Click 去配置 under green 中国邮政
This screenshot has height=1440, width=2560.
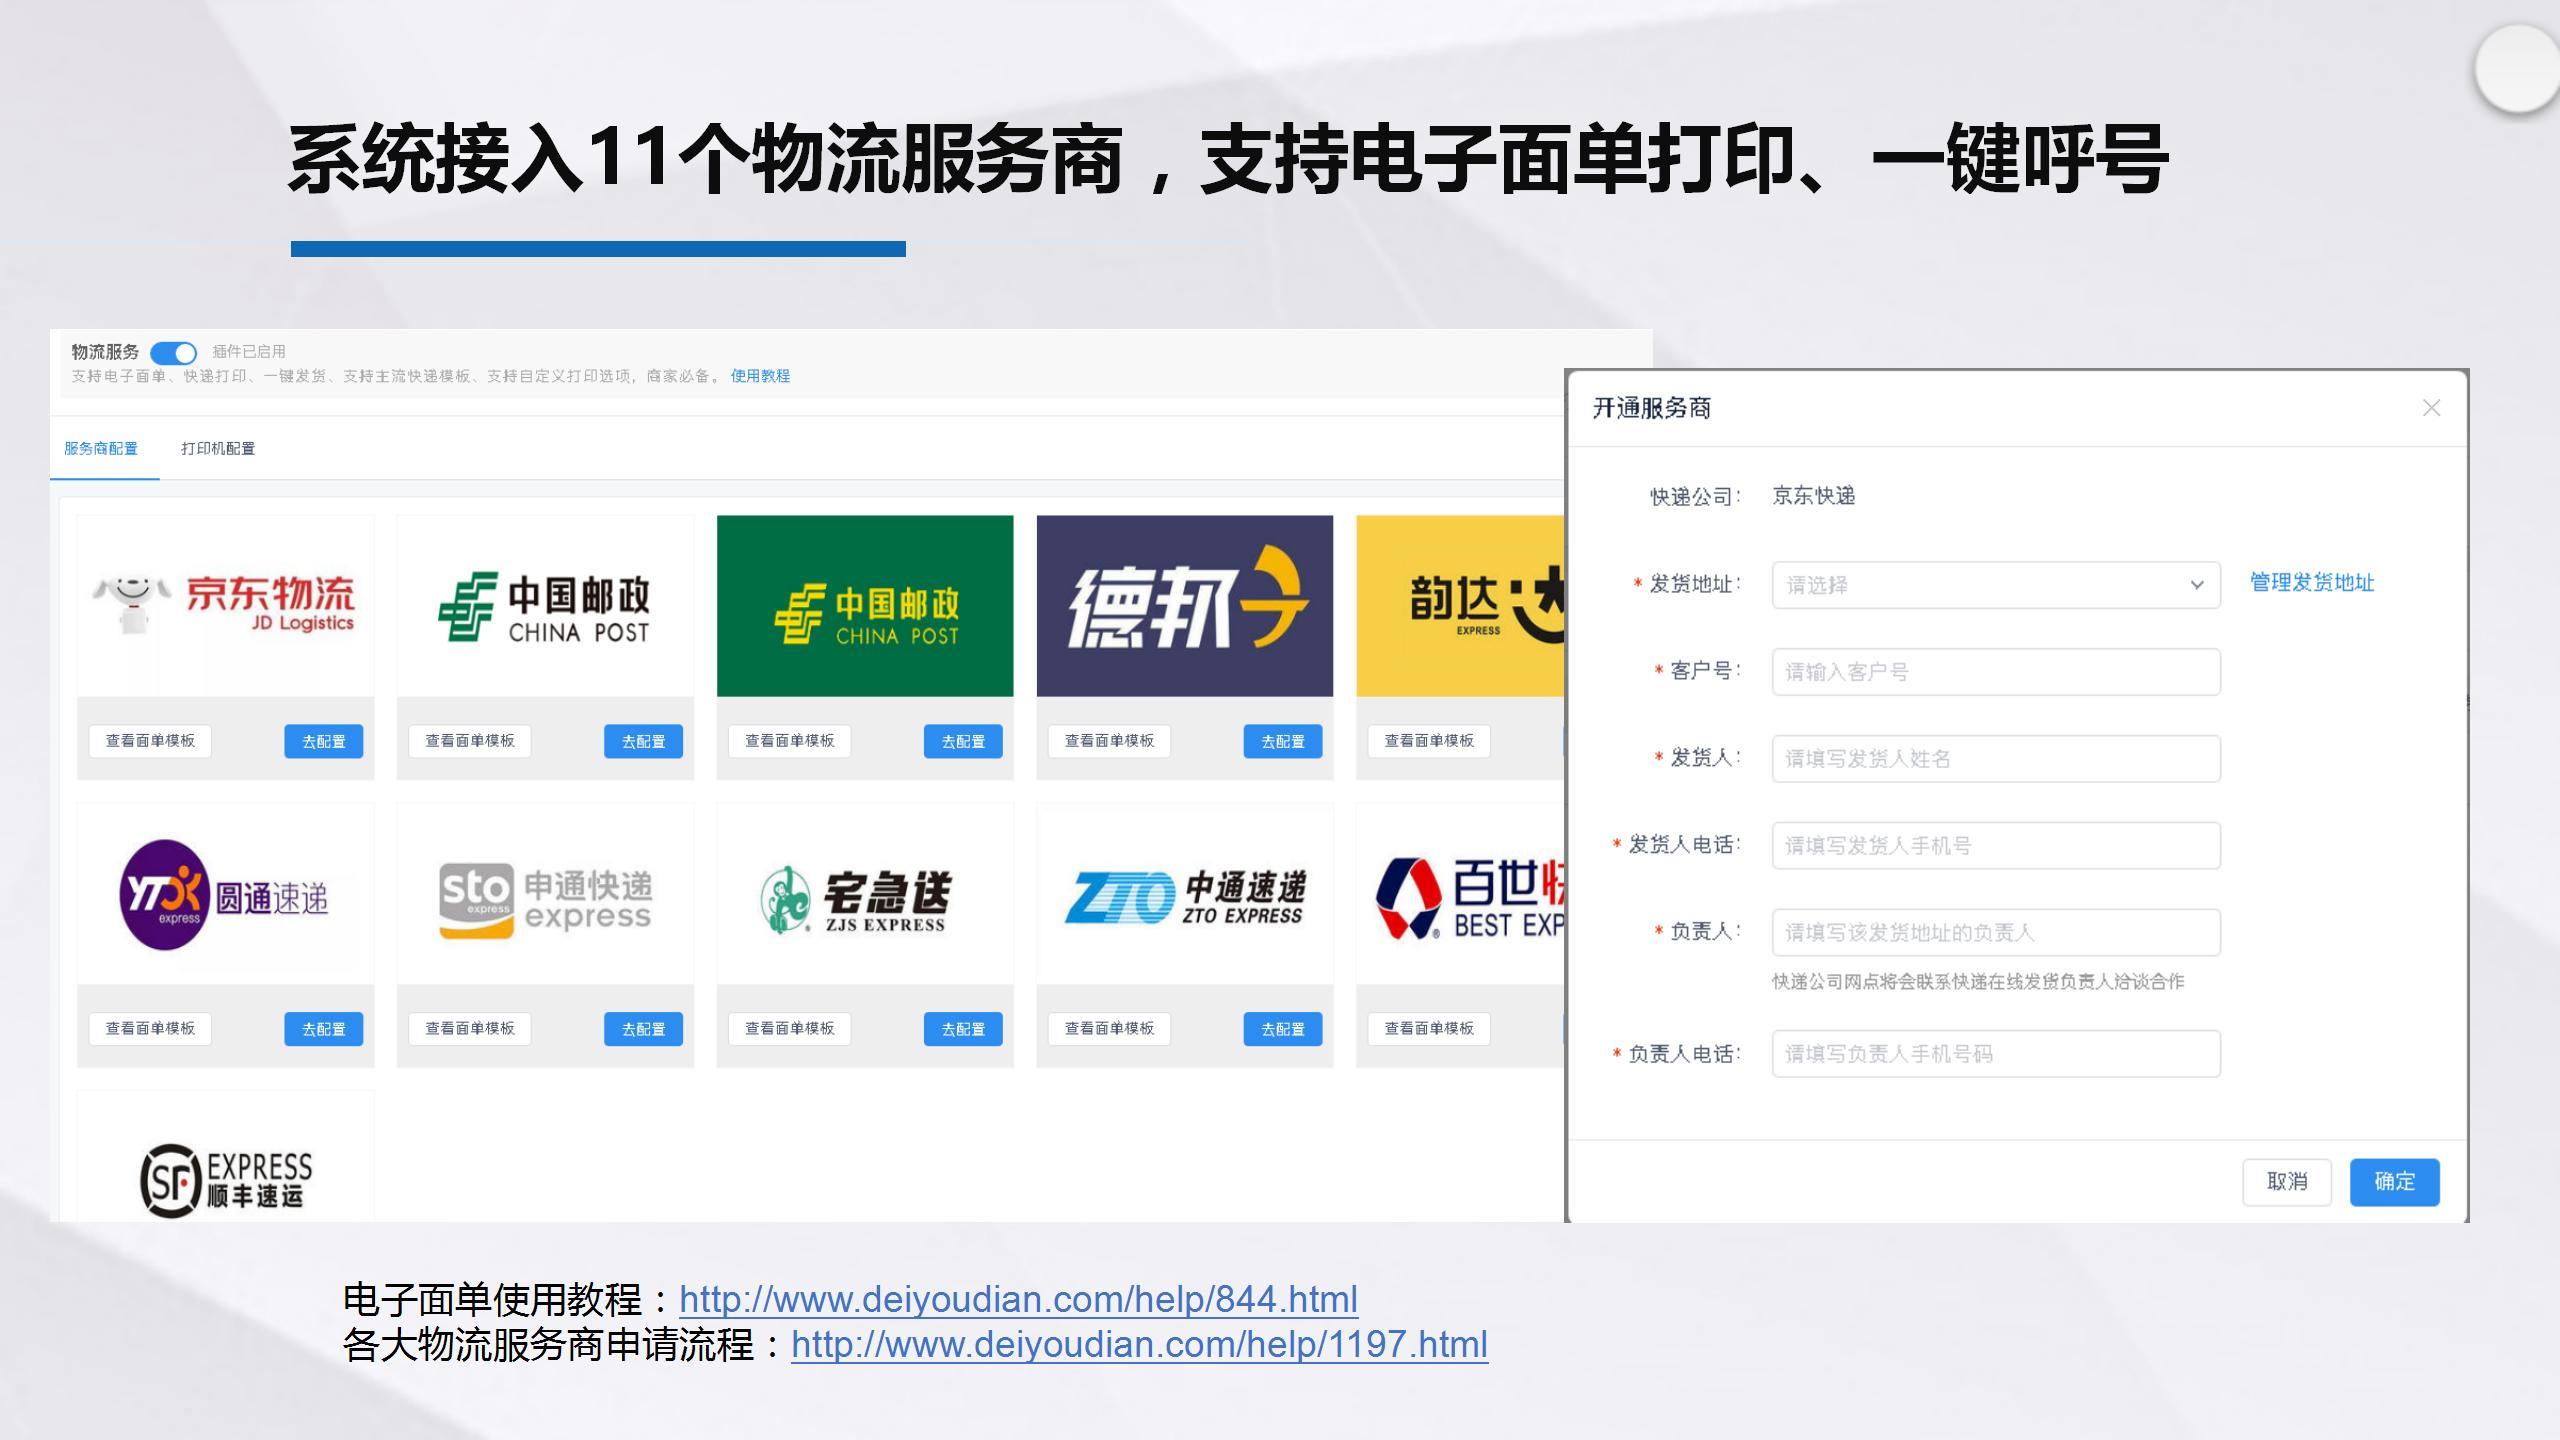[x=963, y=741]
